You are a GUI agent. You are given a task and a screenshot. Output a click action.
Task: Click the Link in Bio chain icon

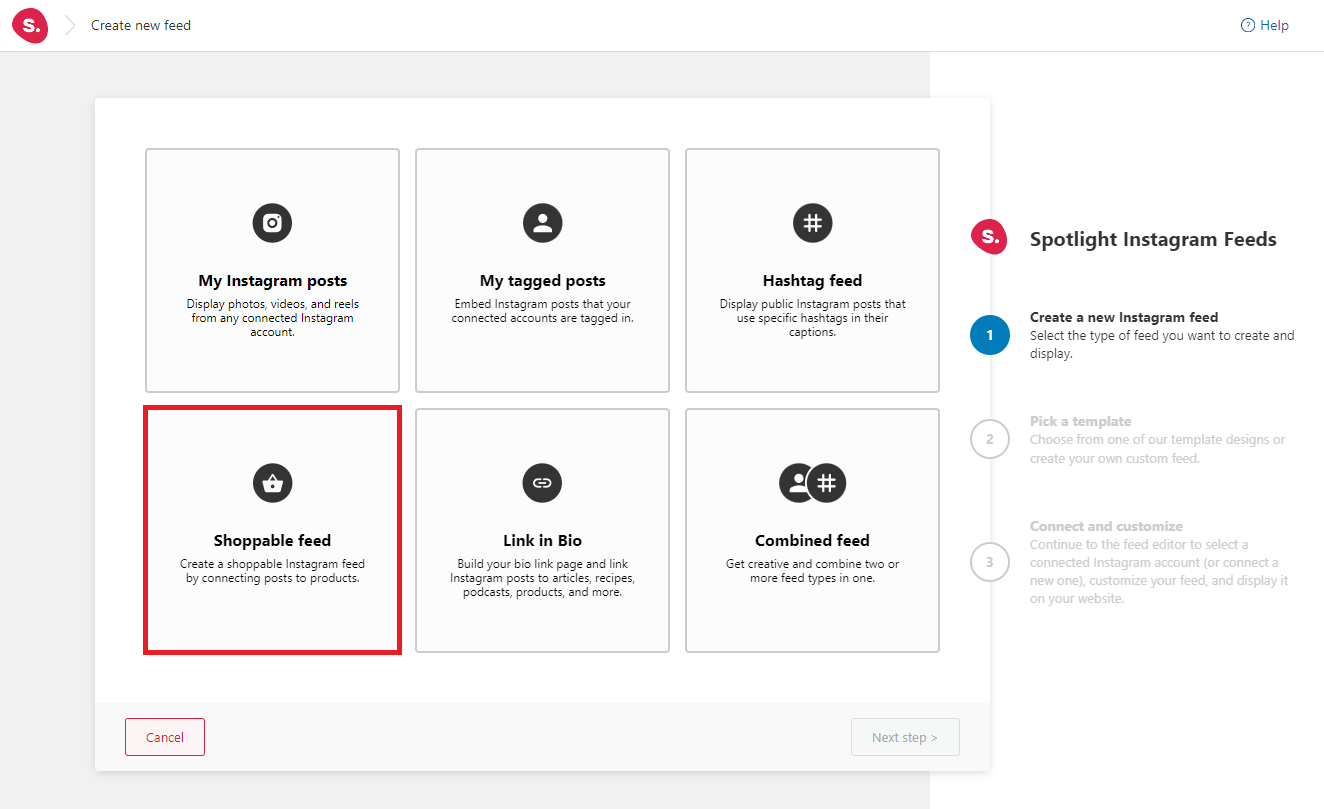[x=542, y=483]
